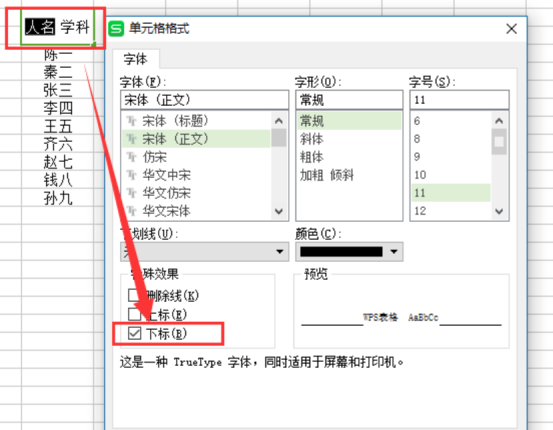The image size is (553, 430).
Task: Switch to the 字体 tab
Action: (135, 59)
